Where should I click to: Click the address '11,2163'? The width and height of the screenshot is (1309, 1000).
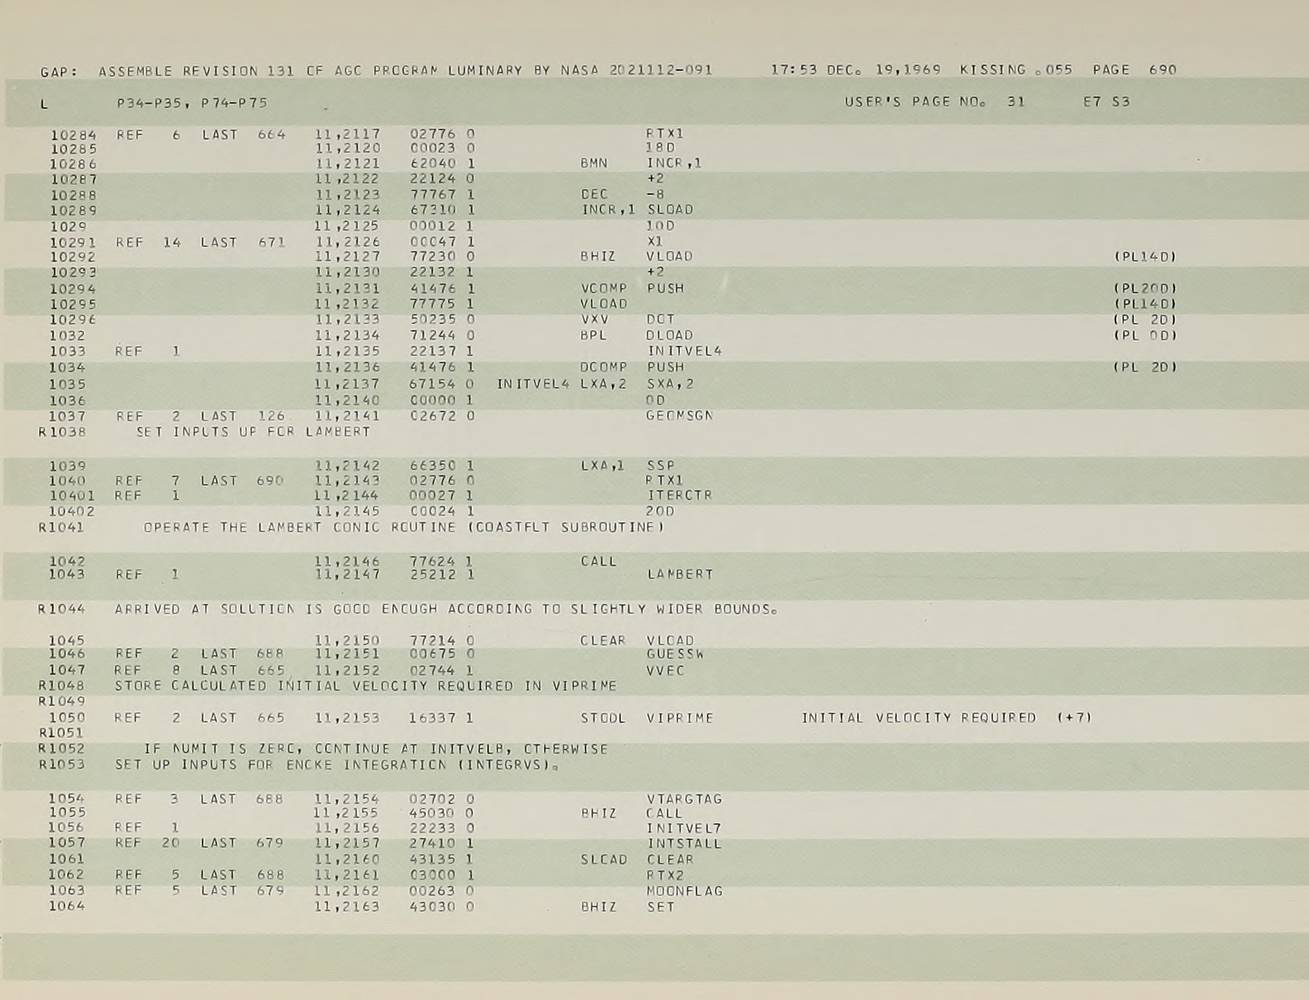tap(347, 907)
